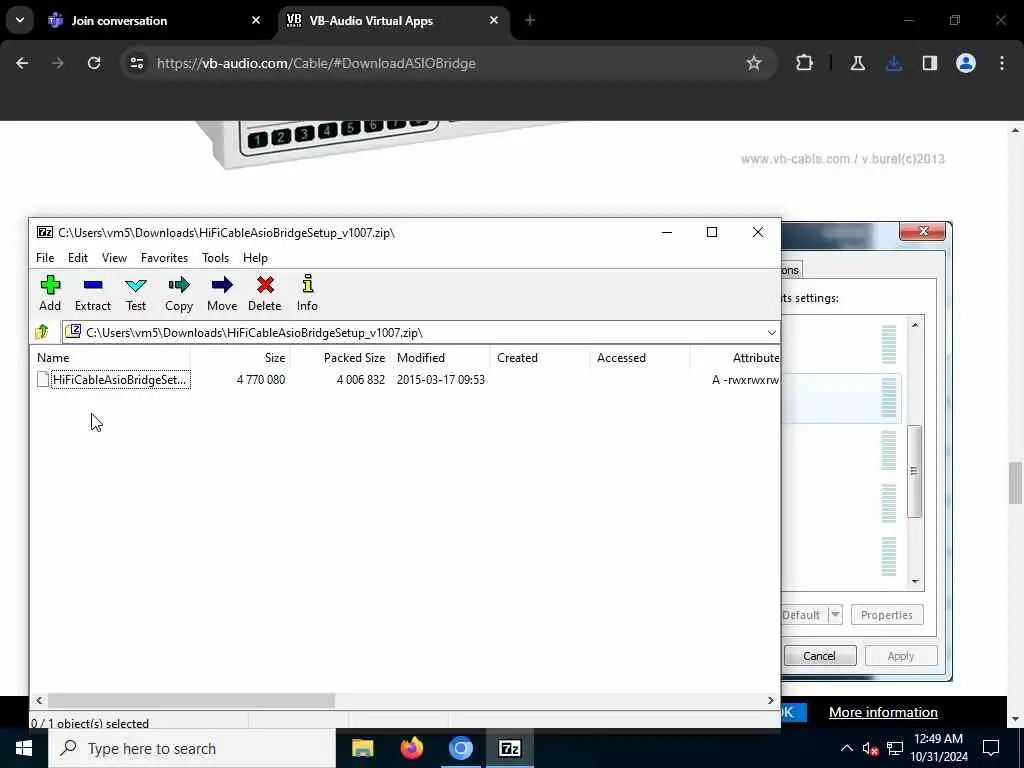Click the dialog's scroll-up arrow
This screenshot has width=1024, height=768.
(x=915, y=325)
